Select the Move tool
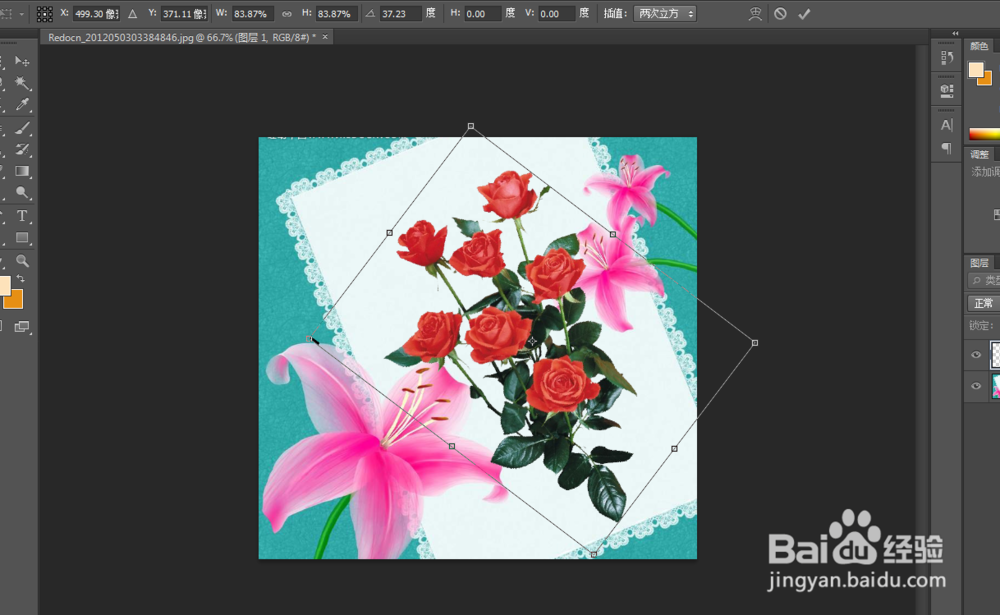Screen dimensions: 1000x615 22,61
